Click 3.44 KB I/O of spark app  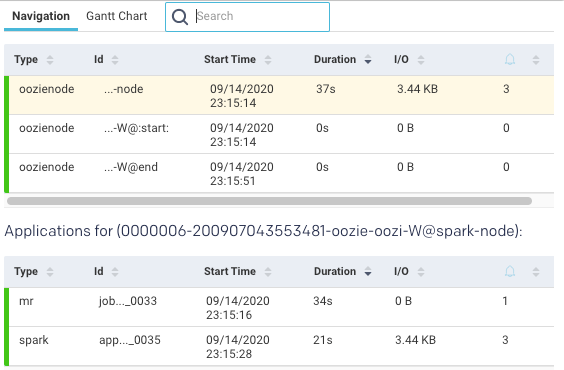[415, 340]
